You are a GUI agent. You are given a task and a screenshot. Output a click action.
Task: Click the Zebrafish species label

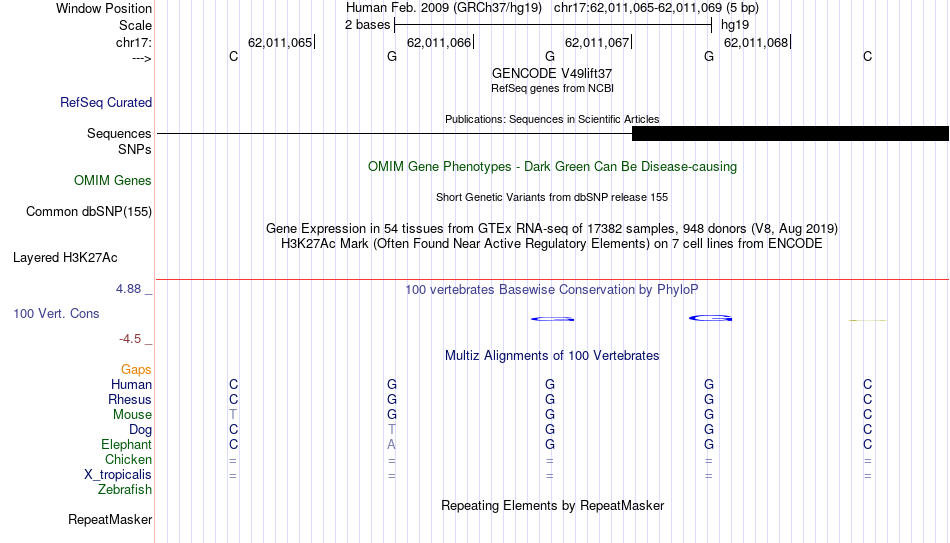point(125,490)
